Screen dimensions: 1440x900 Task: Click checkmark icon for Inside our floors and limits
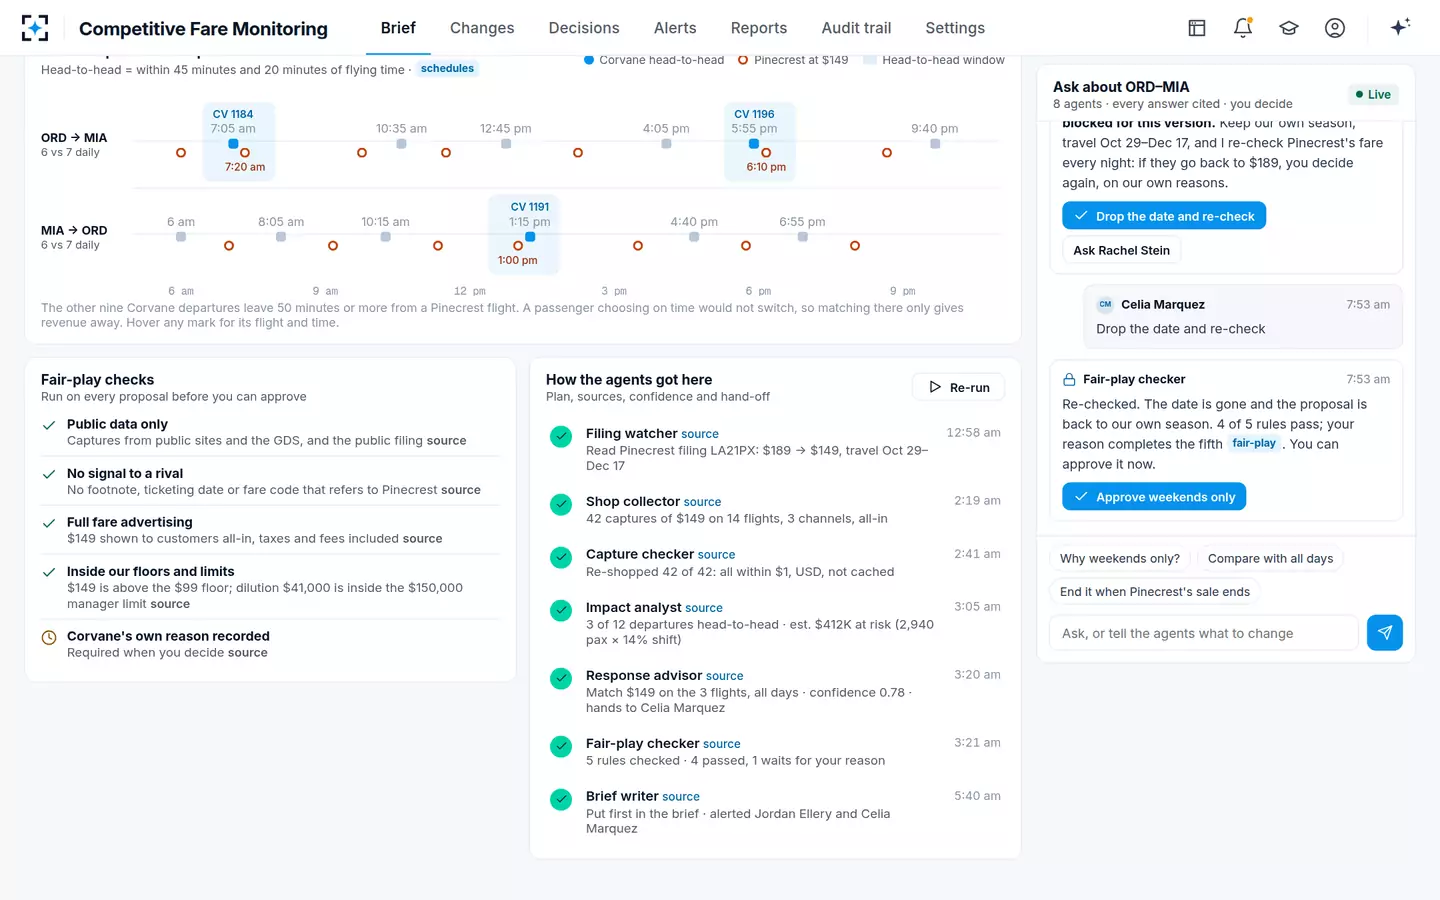click(x=49, y=572)
